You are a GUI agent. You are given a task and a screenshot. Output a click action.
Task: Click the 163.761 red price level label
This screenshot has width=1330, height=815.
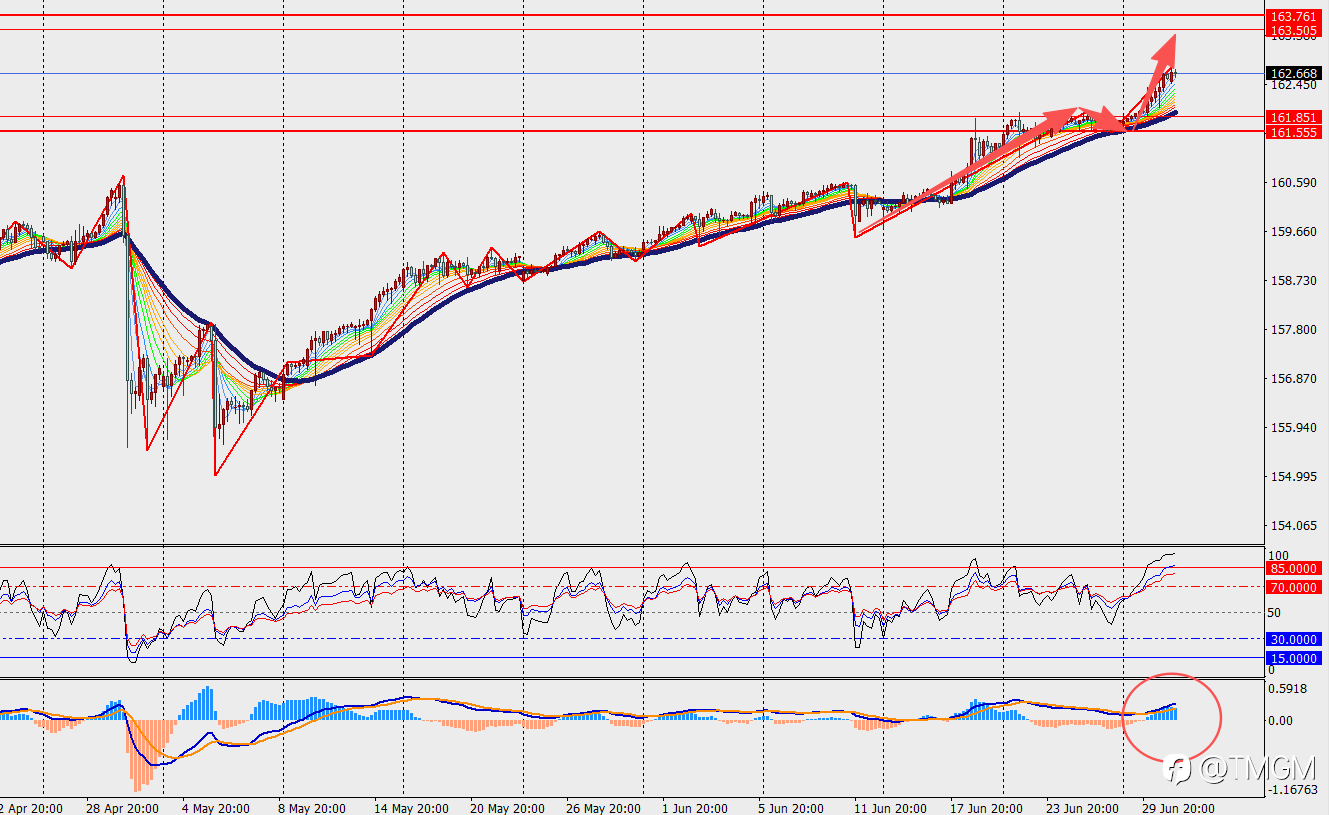(x=1293, y=16)
